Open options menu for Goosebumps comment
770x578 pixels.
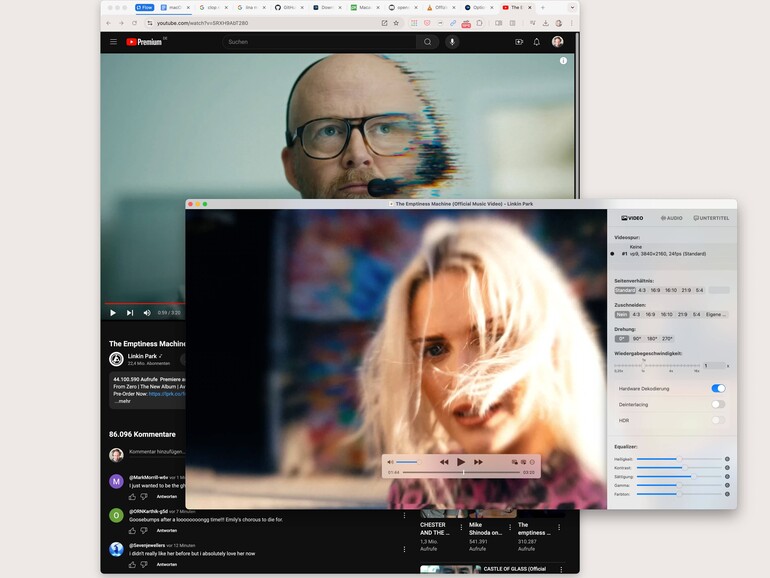coord(404,516)
